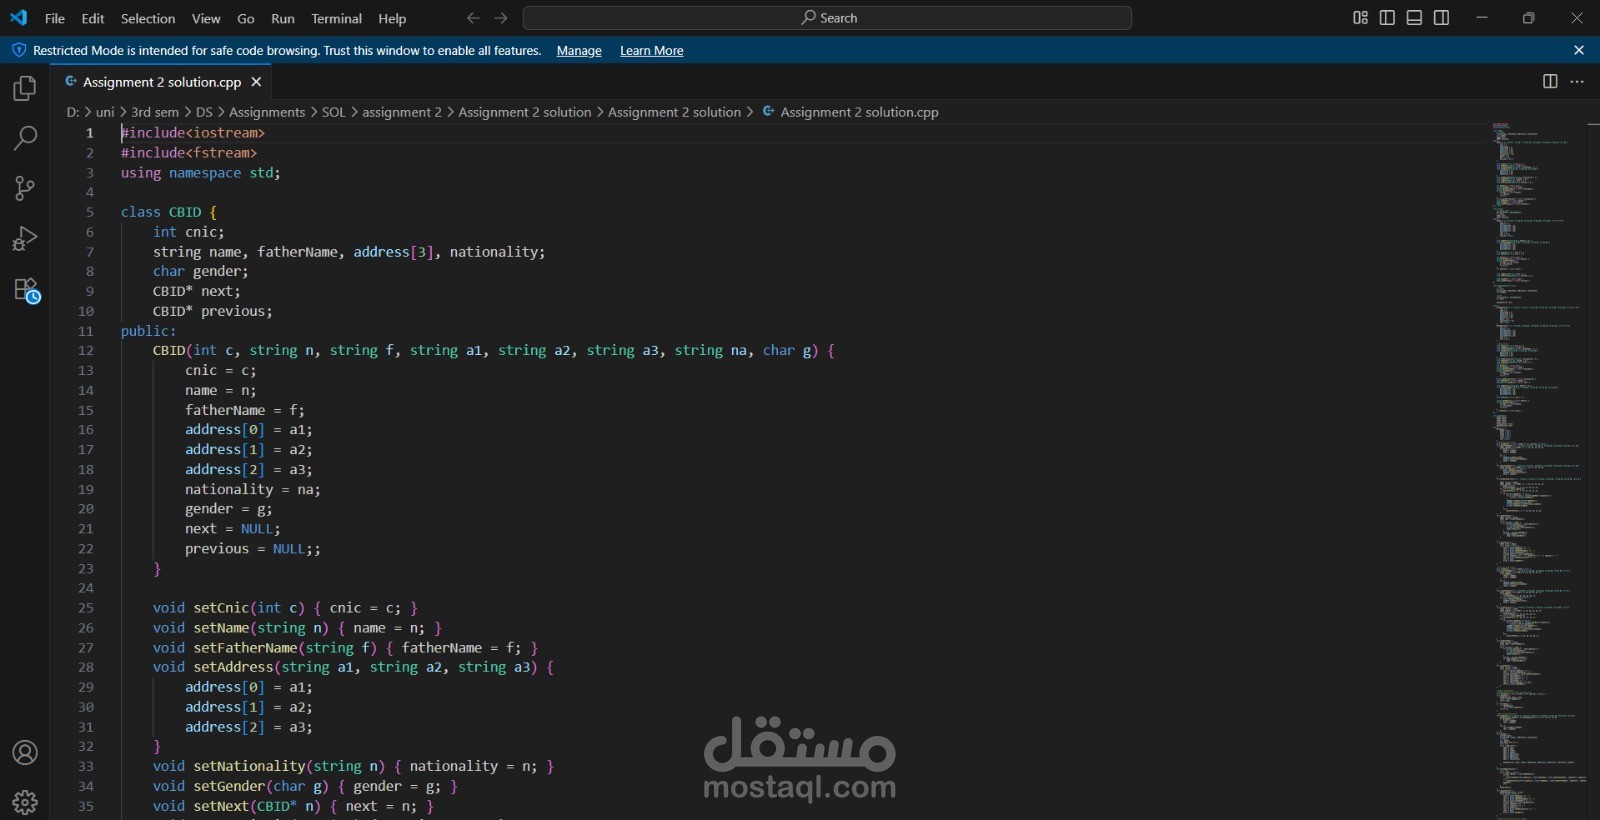
Task: Click the Learn More link
Action: coord(652,51)
